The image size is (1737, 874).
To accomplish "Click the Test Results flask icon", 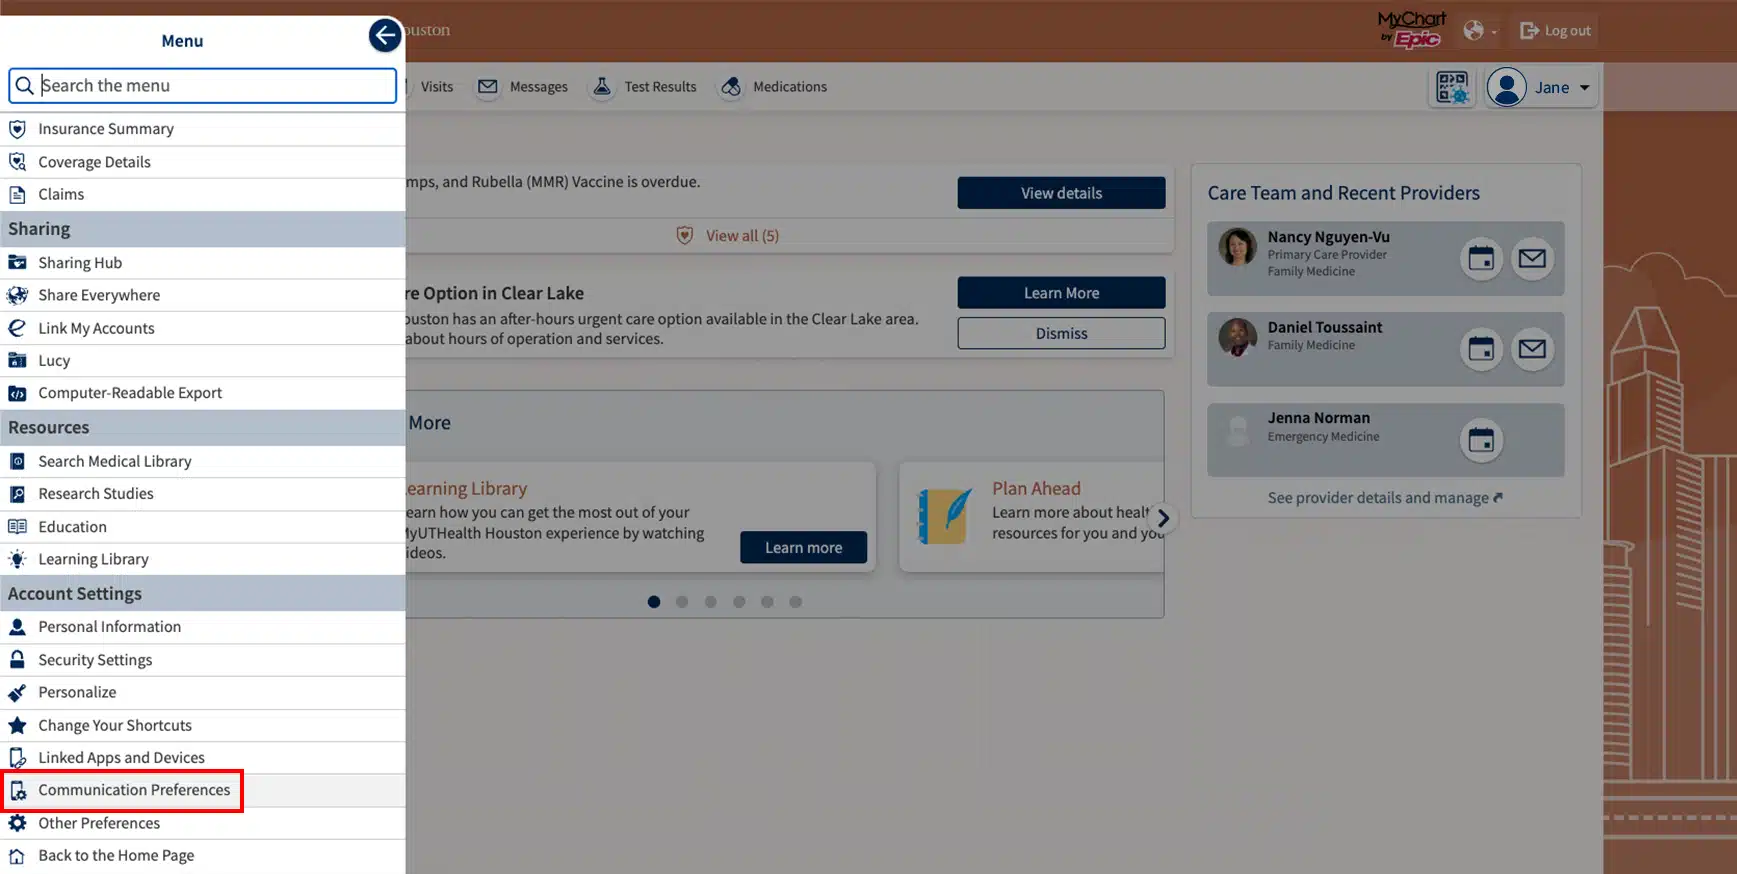I will click(x=602, y=87).
